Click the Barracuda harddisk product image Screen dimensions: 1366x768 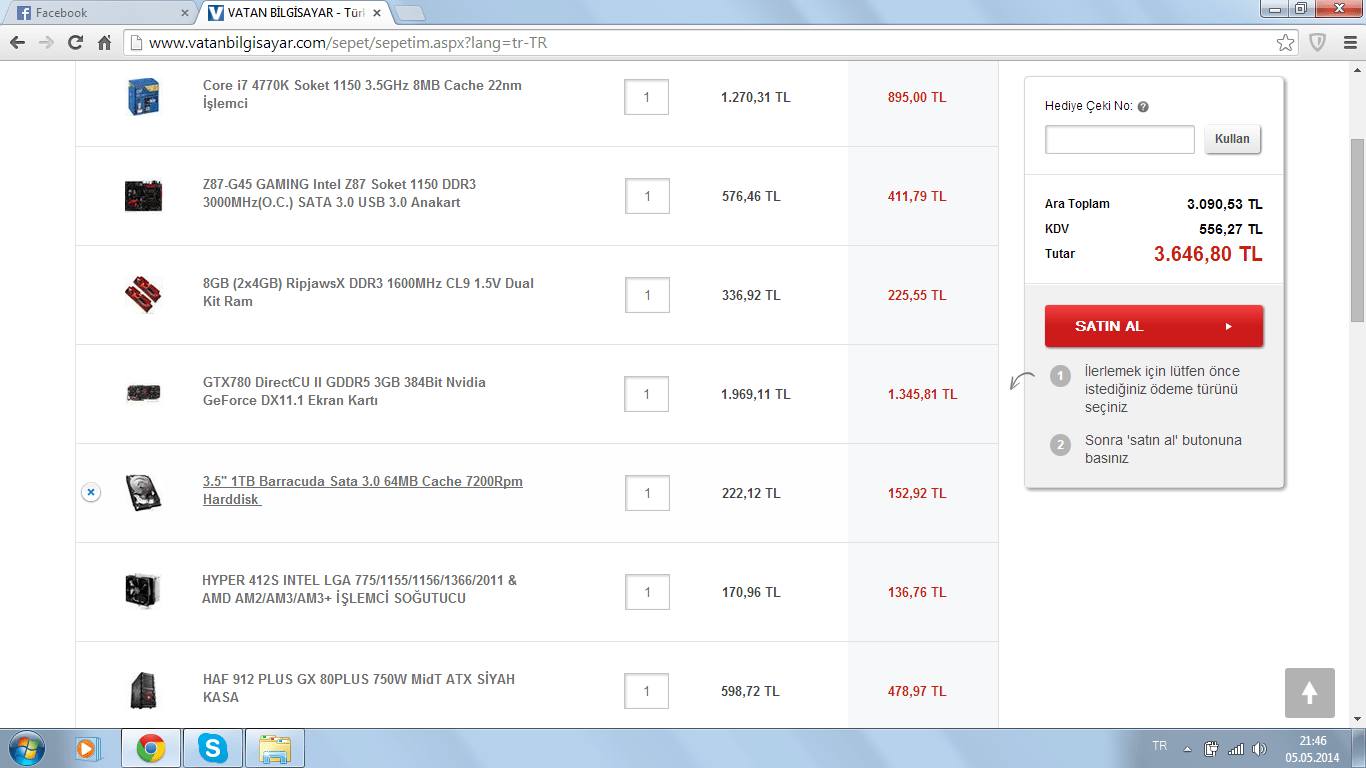click(144, 493)
